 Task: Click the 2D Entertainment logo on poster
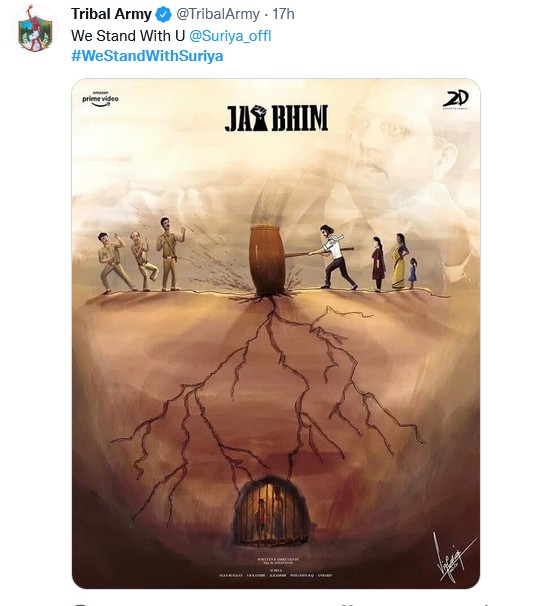point(456,100)
